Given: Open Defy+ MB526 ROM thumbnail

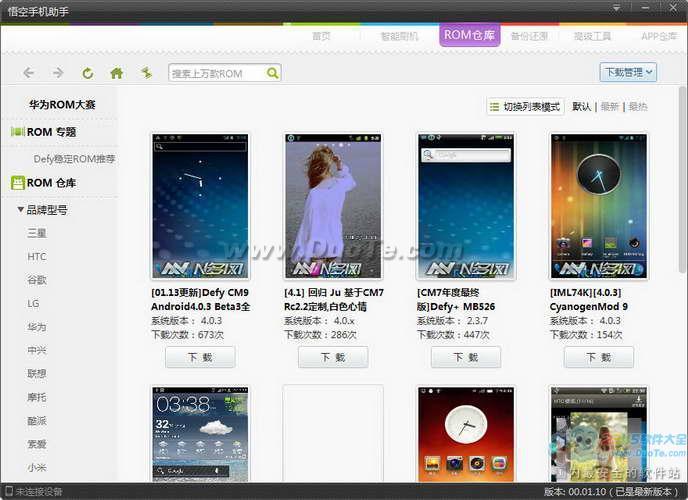Looking at the screenshot, I should [466, 206].
